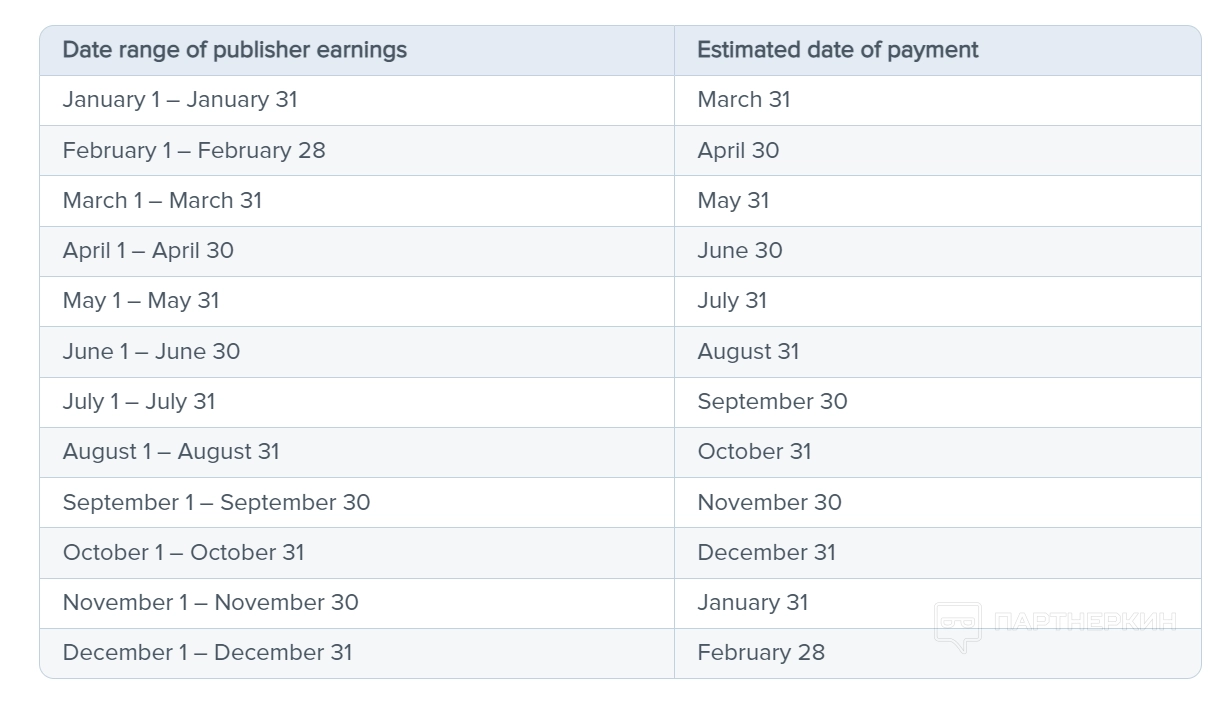Select the 'April 1 – April 30' cell
Screen dimensions: 1228x706
coord(148,250)
